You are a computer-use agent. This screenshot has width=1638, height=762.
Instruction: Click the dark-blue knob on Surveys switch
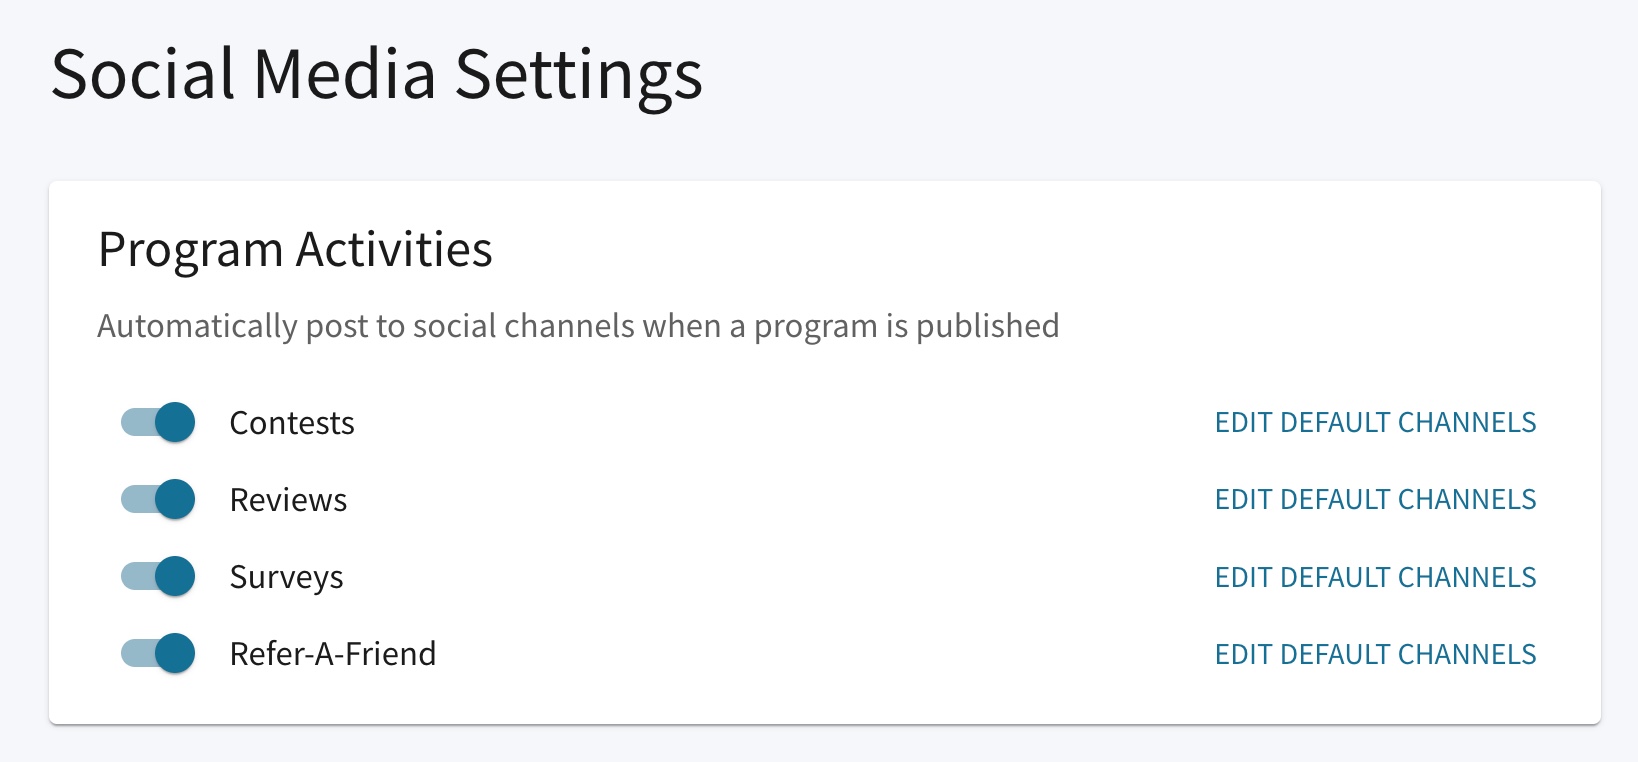click(x=175, y=576)
